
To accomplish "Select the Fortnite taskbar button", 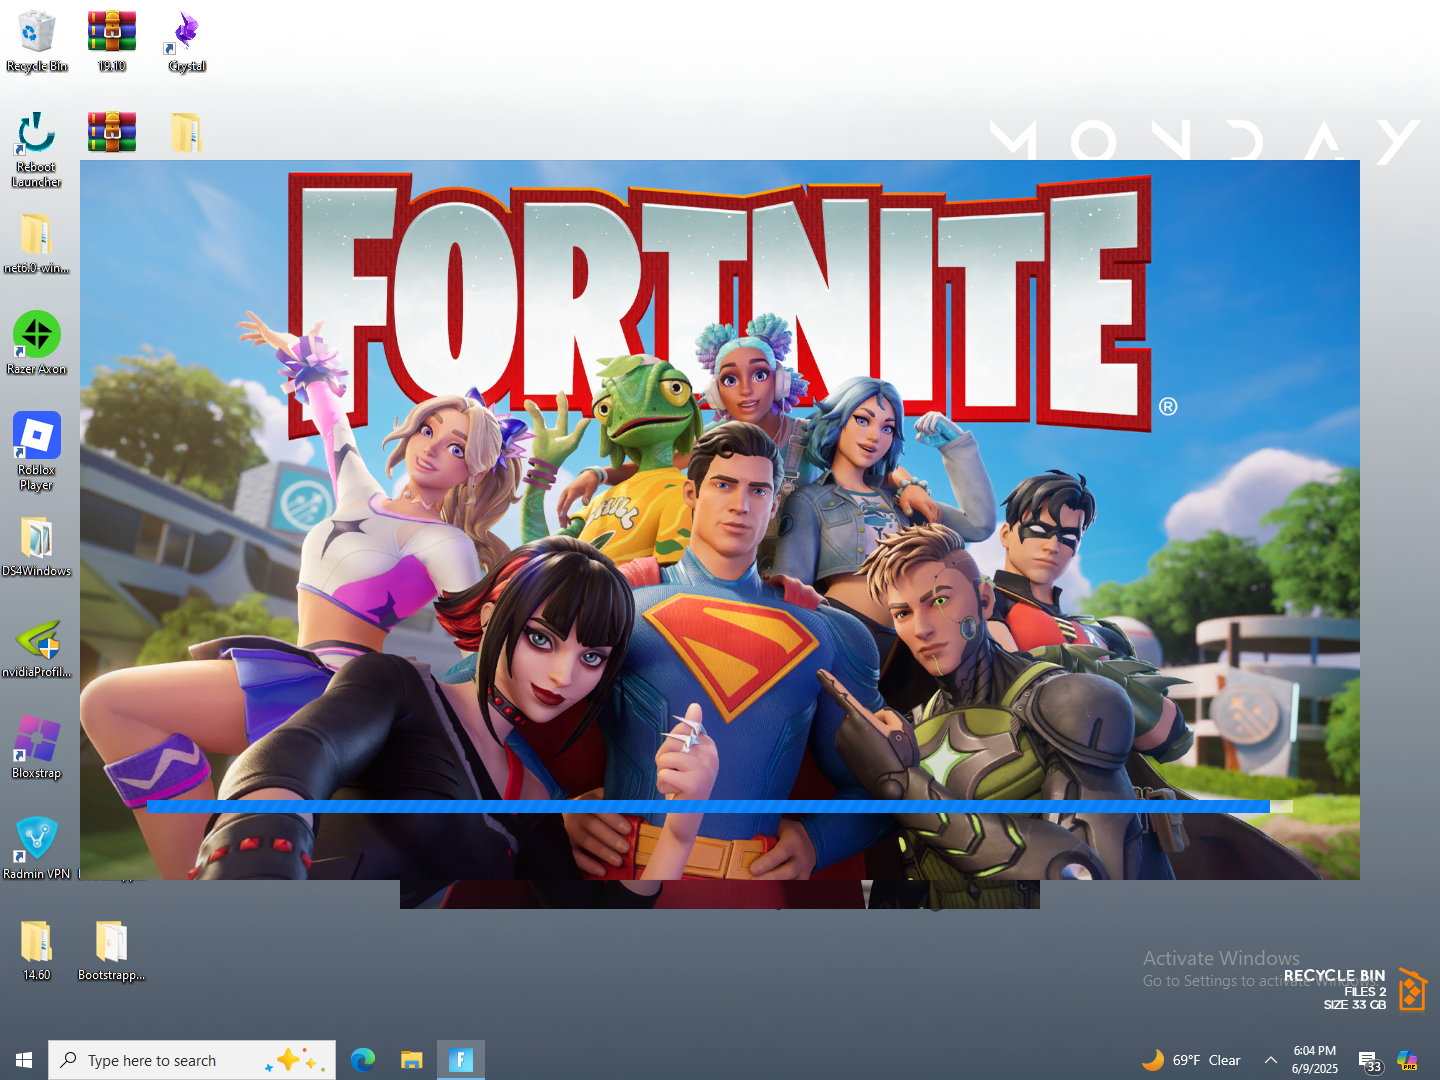I will pyautogui.click(x=461, y=1060).
